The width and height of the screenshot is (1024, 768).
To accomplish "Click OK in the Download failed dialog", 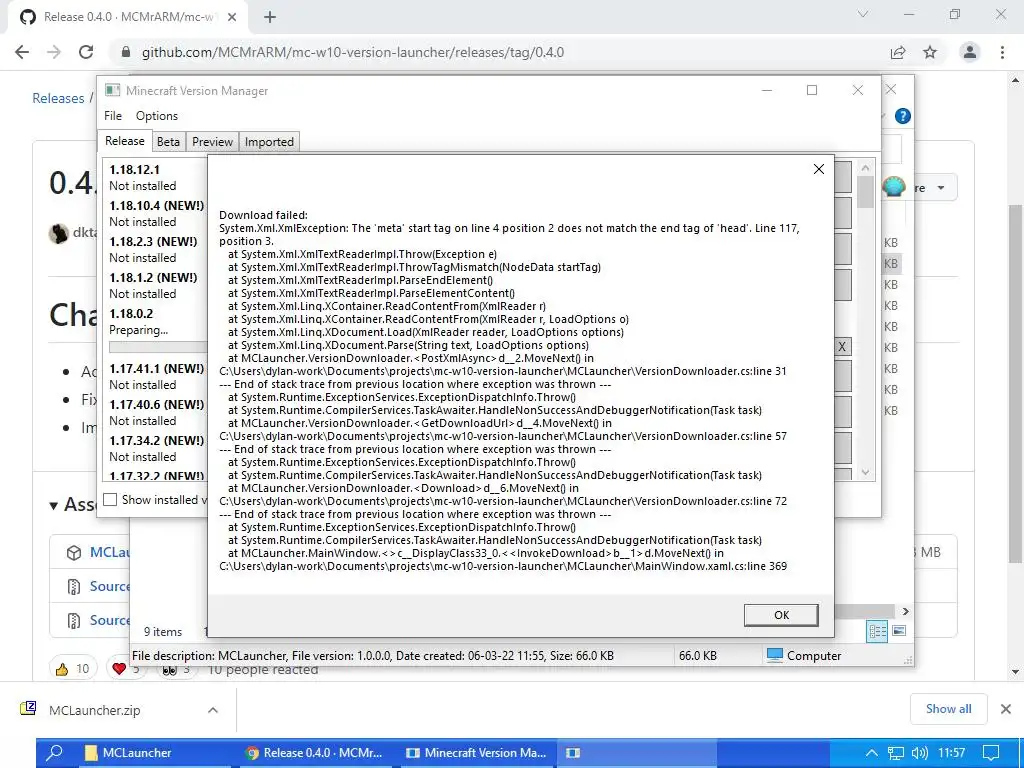I will point(781,615).
